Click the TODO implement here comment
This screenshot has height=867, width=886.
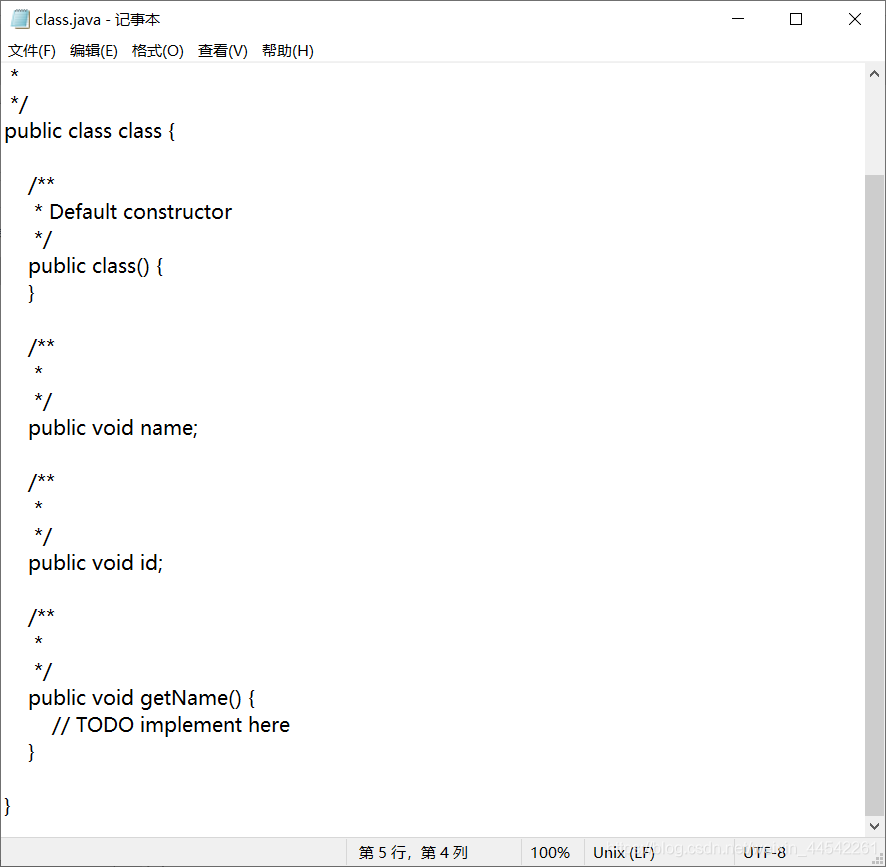click(x=170, y=724)
